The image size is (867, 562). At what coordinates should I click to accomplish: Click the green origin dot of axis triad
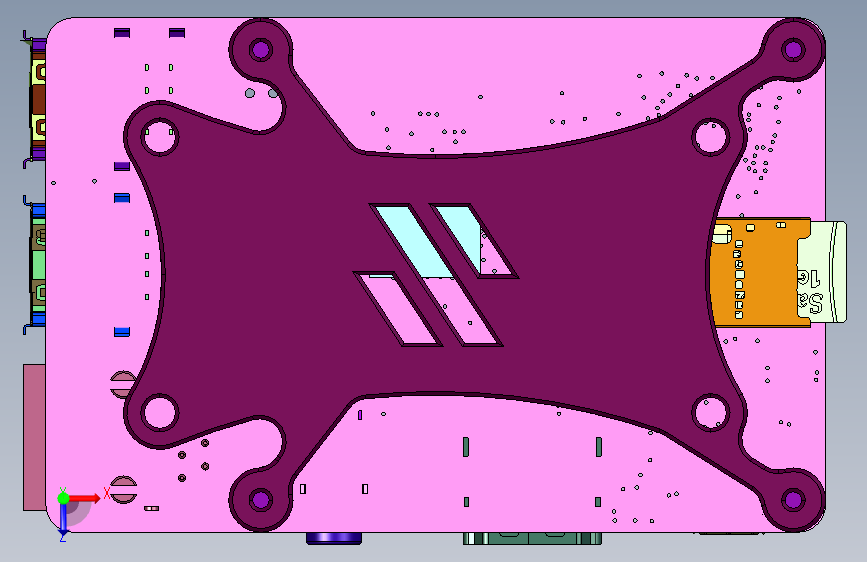click(x=64, y=498)
